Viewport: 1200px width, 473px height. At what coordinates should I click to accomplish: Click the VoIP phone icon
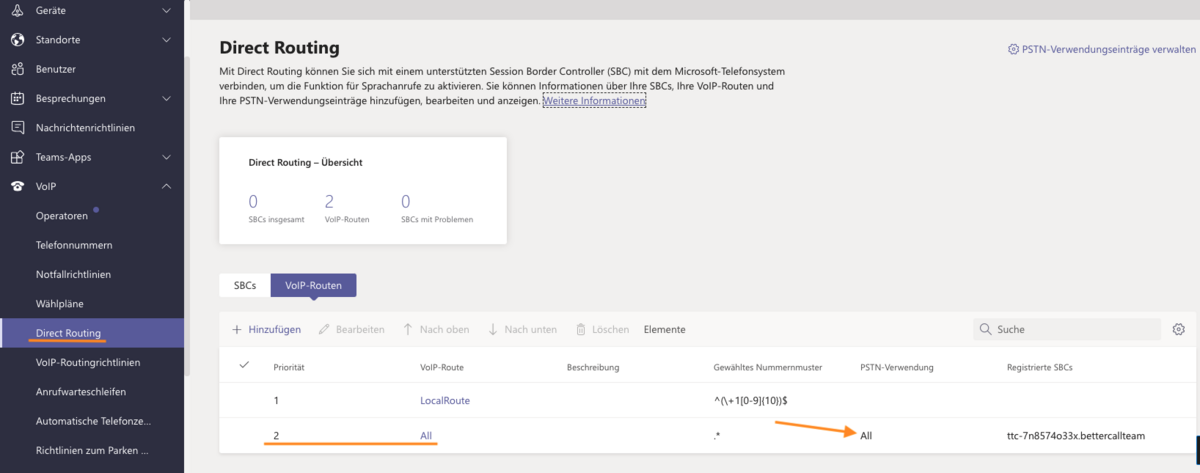click(17, 186)
